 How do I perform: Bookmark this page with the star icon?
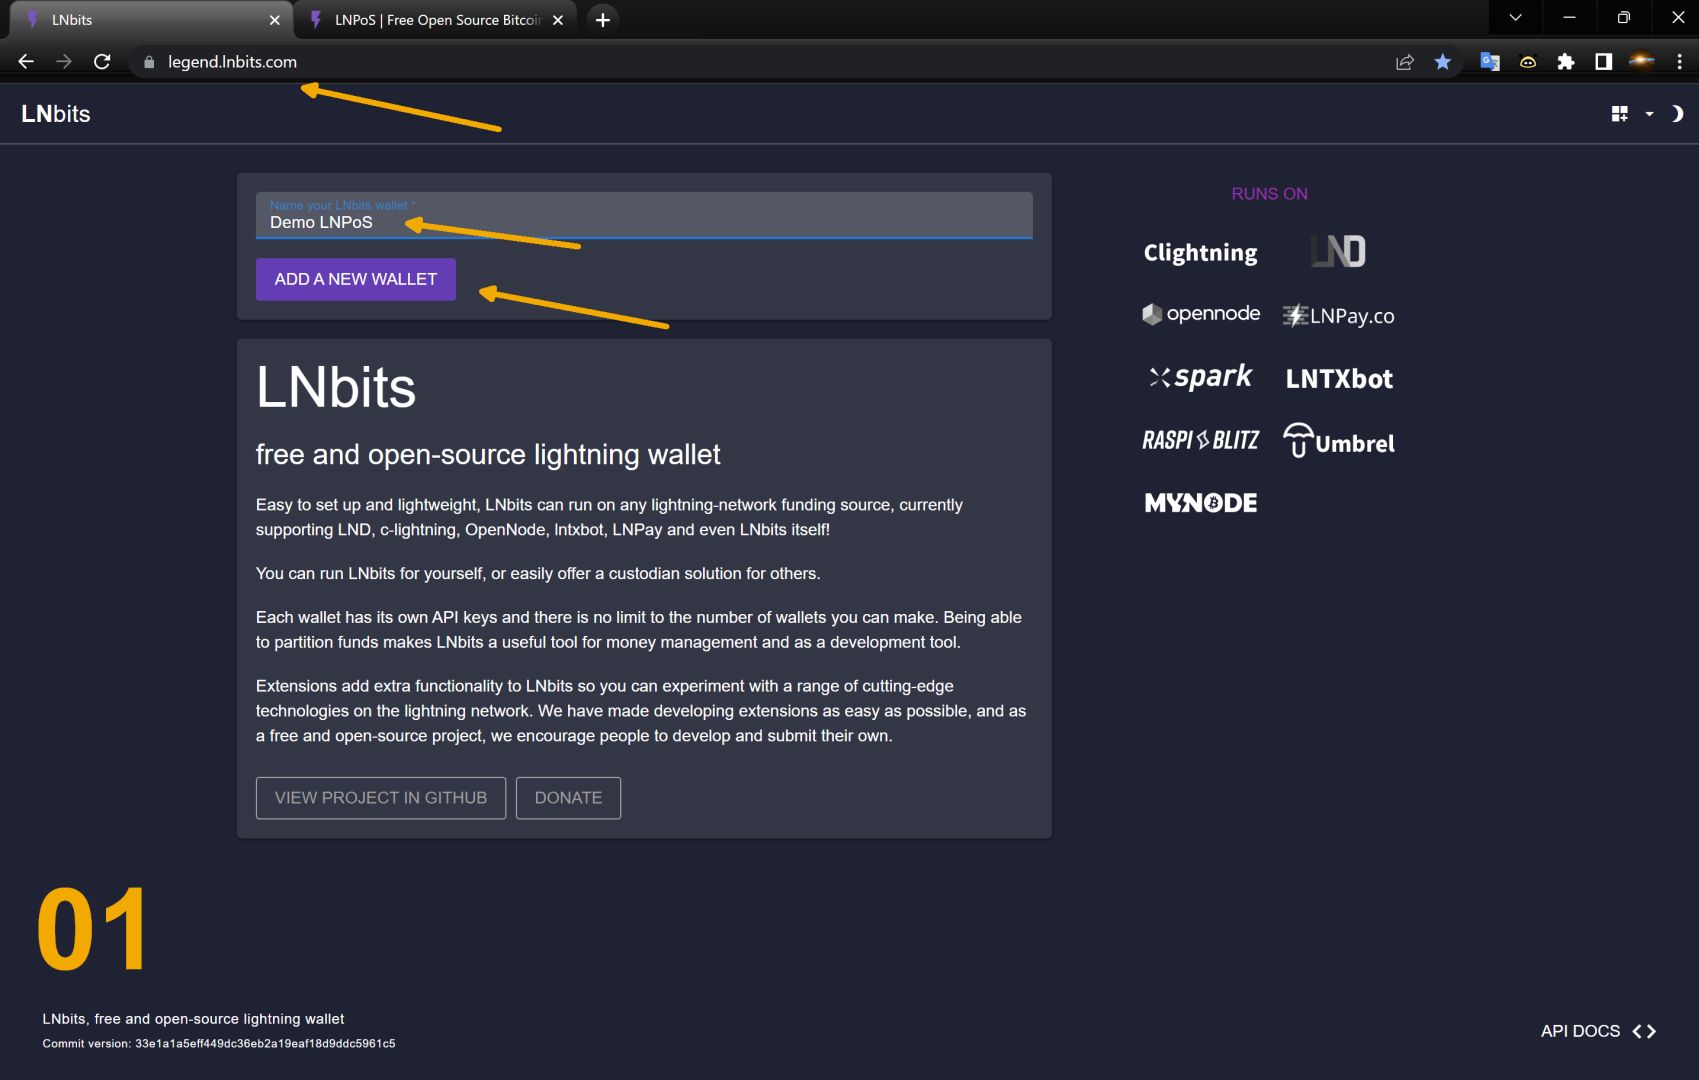click(1442, 62)
